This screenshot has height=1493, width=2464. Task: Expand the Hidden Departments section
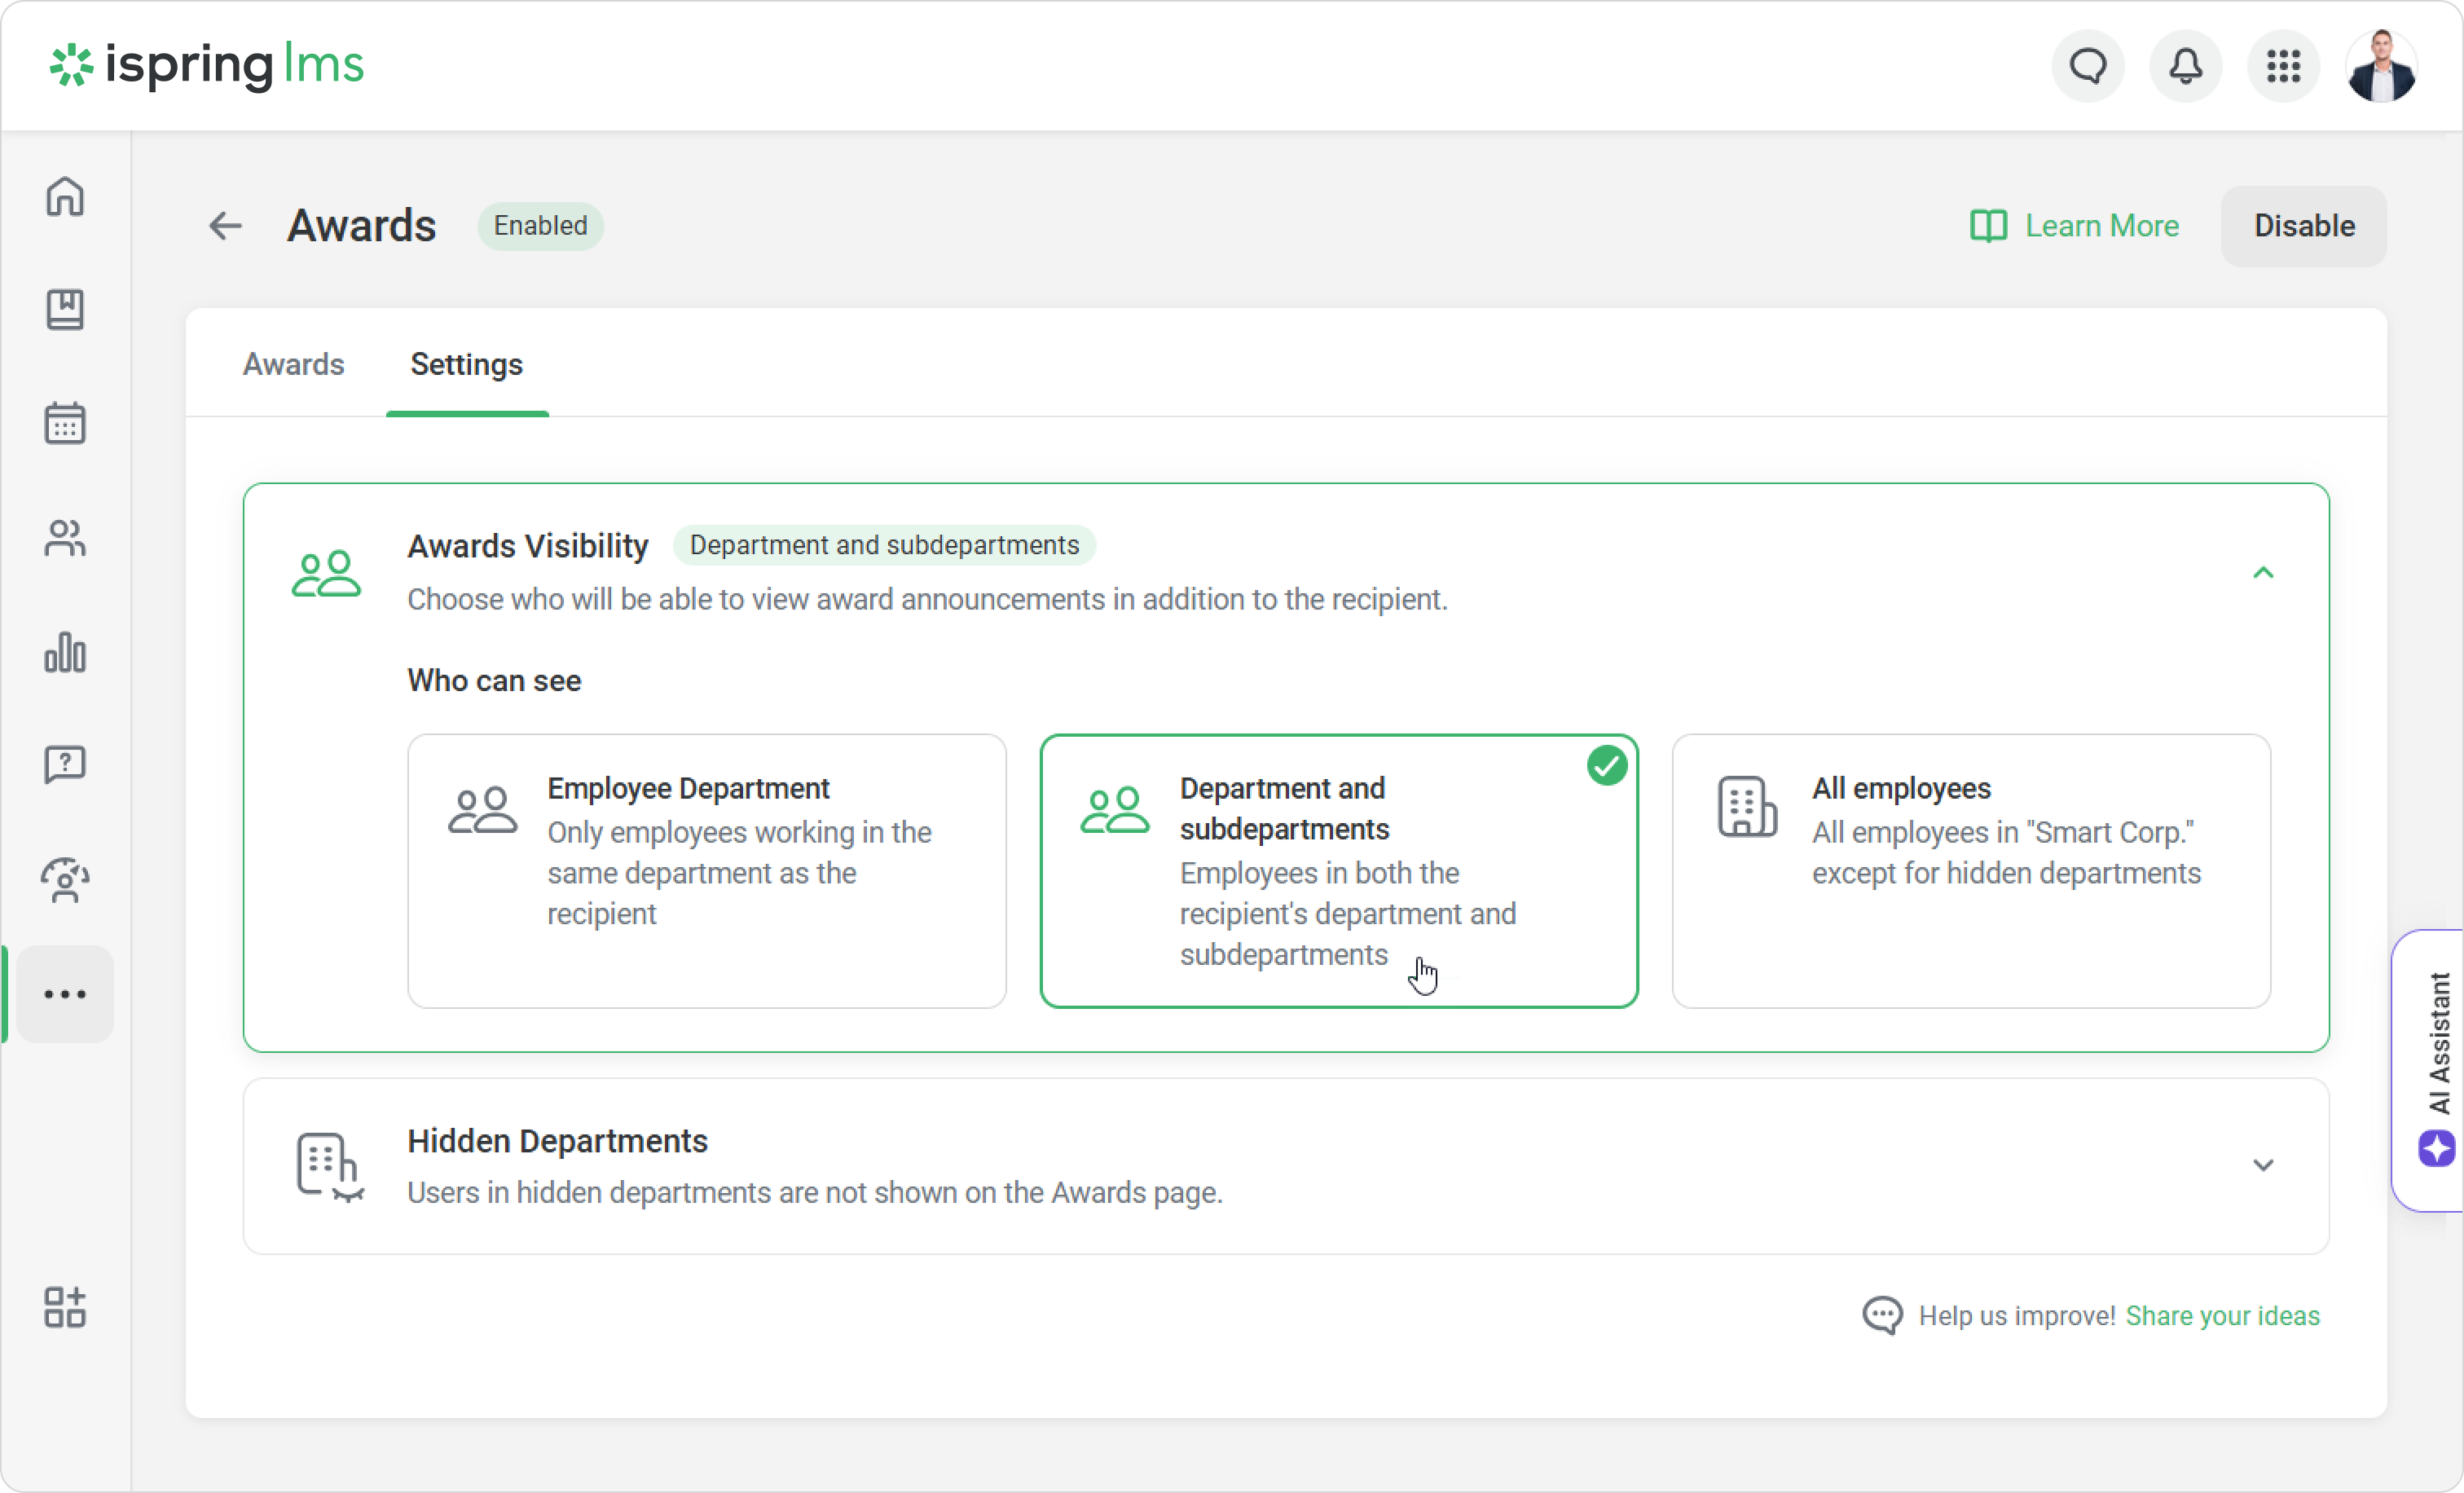pyautogui.click(x=2263, y=1165)
